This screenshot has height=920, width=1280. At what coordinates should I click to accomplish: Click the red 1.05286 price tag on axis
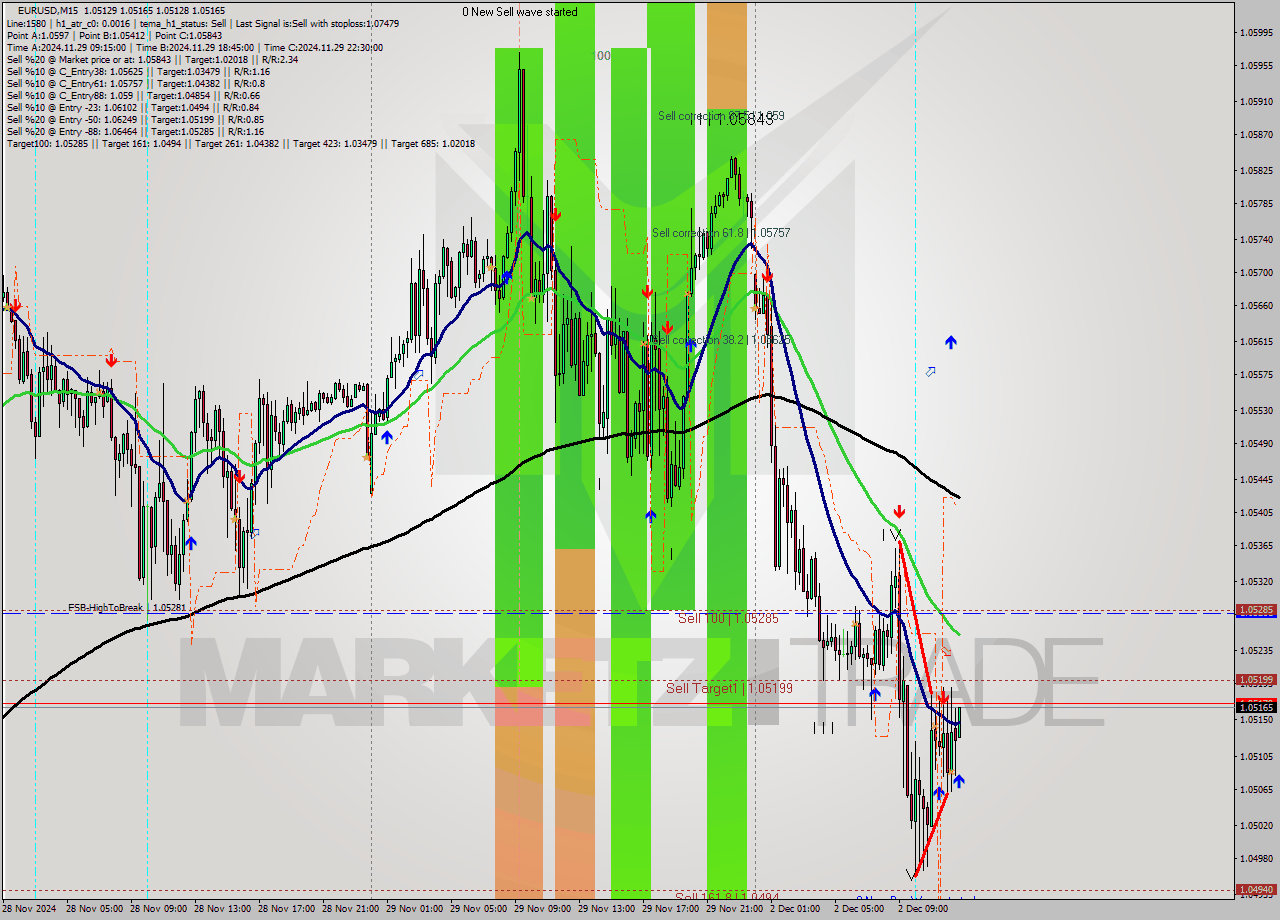coord(1255,609)
